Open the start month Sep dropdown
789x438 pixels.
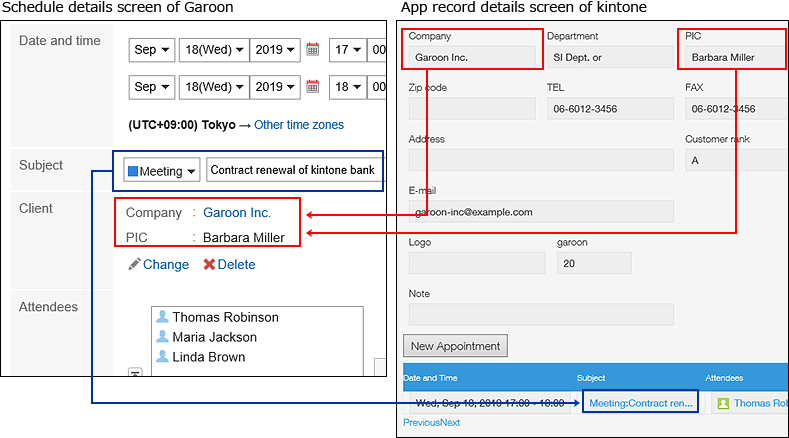[x=152, y=50]
